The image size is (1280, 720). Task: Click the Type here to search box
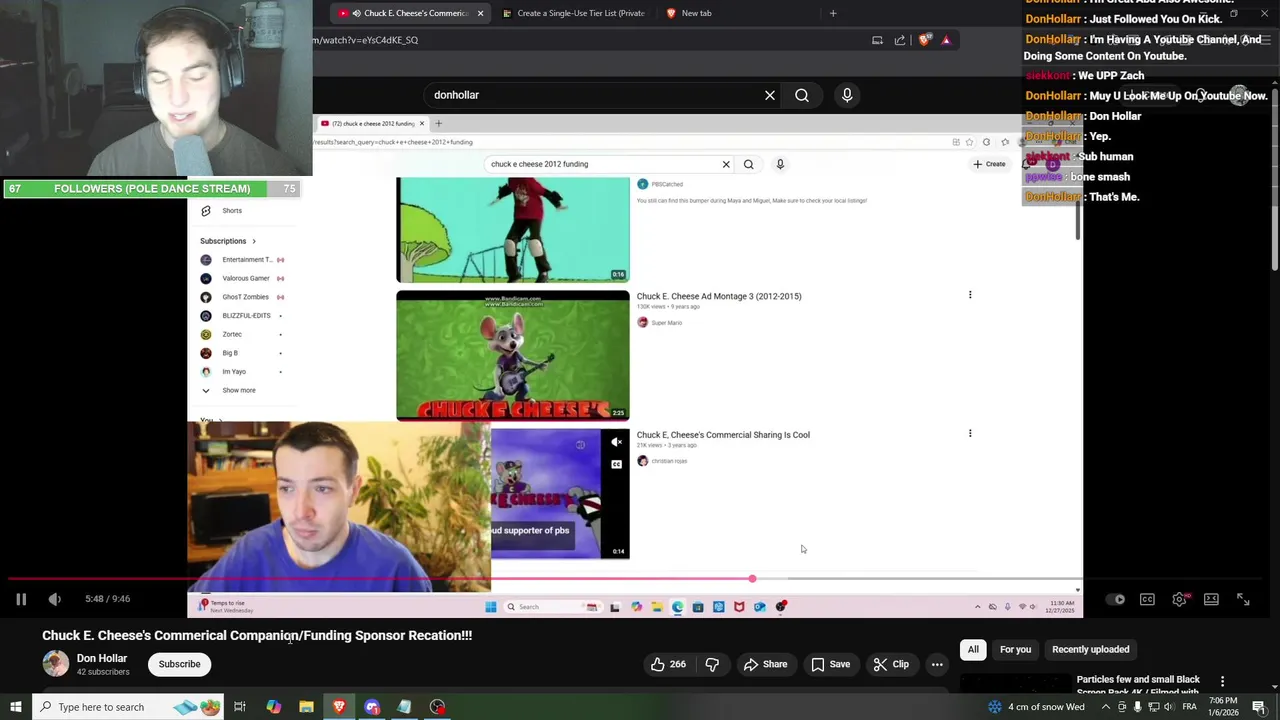(x=130, y=707)
